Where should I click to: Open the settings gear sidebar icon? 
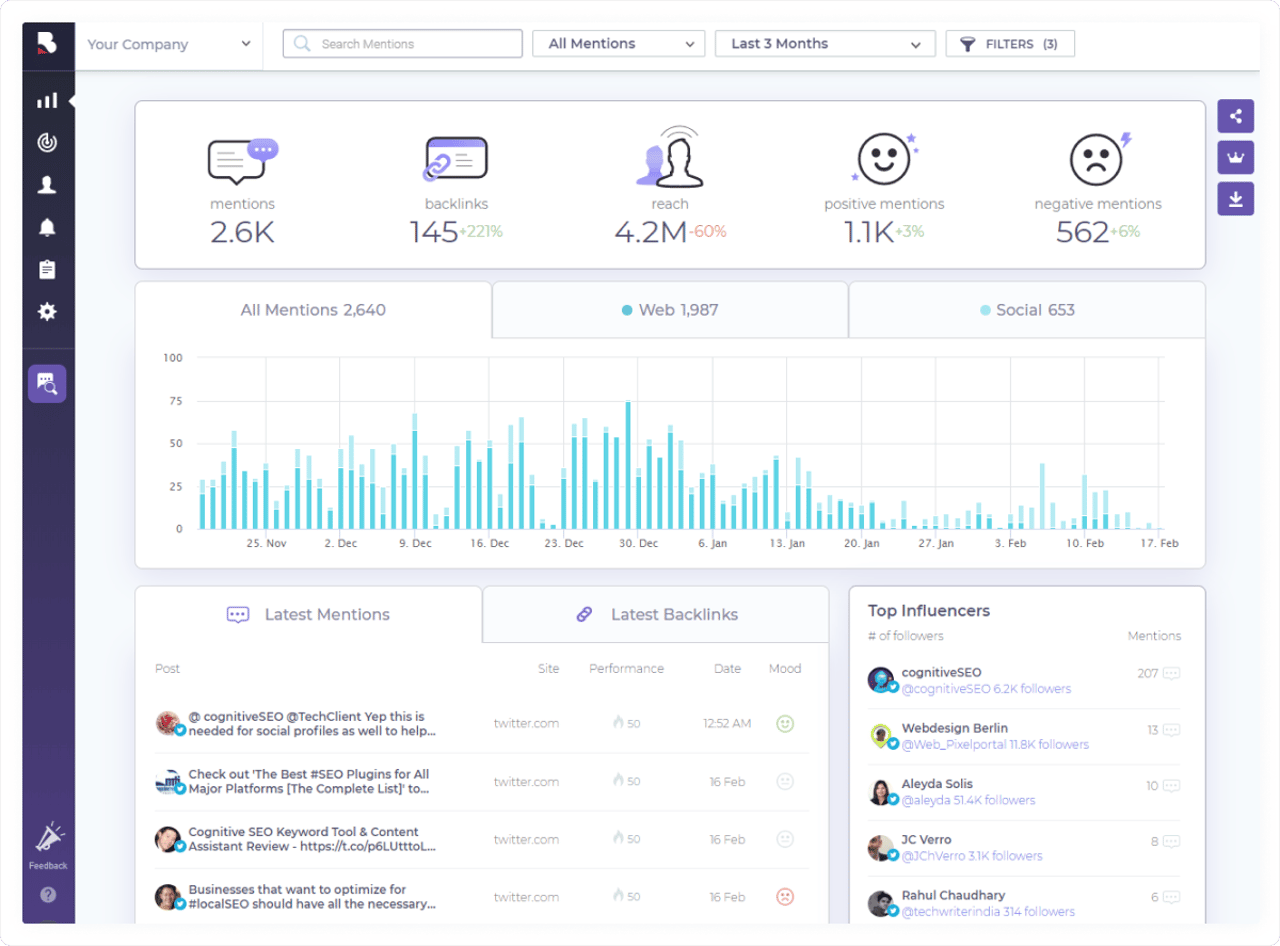(x=47, y=312)
